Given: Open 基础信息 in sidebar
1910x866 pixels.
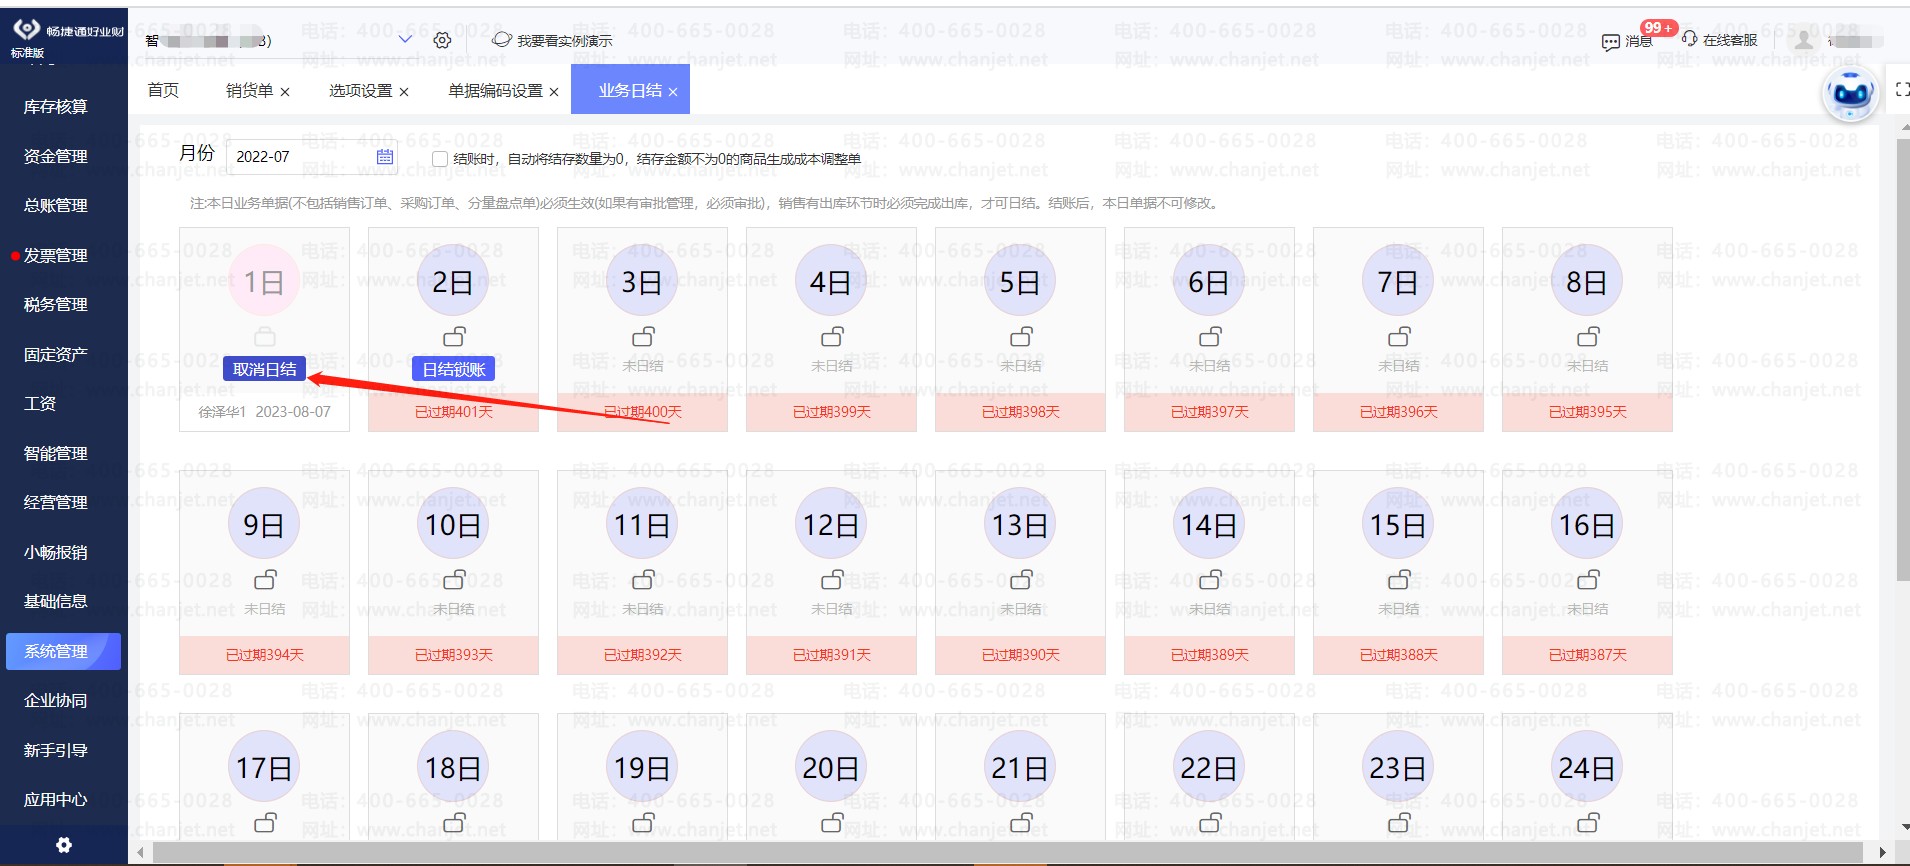Looking at the screenshot, I should point(56,602).
